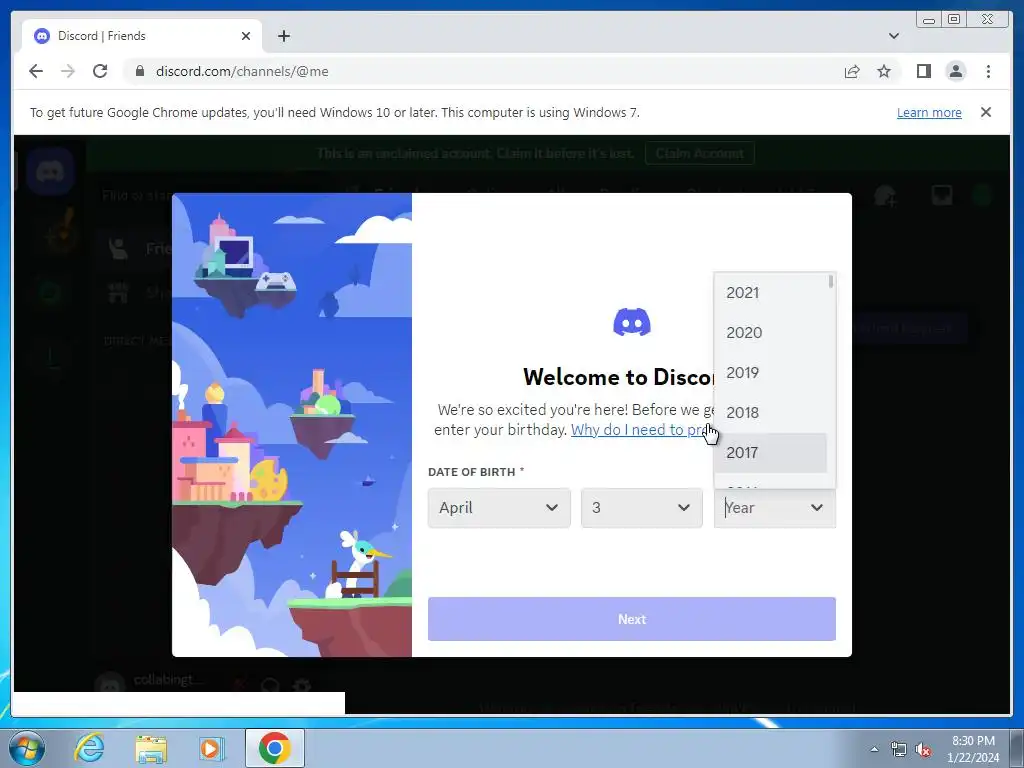Open the "Why do I need to provide" link

(643, 430)
